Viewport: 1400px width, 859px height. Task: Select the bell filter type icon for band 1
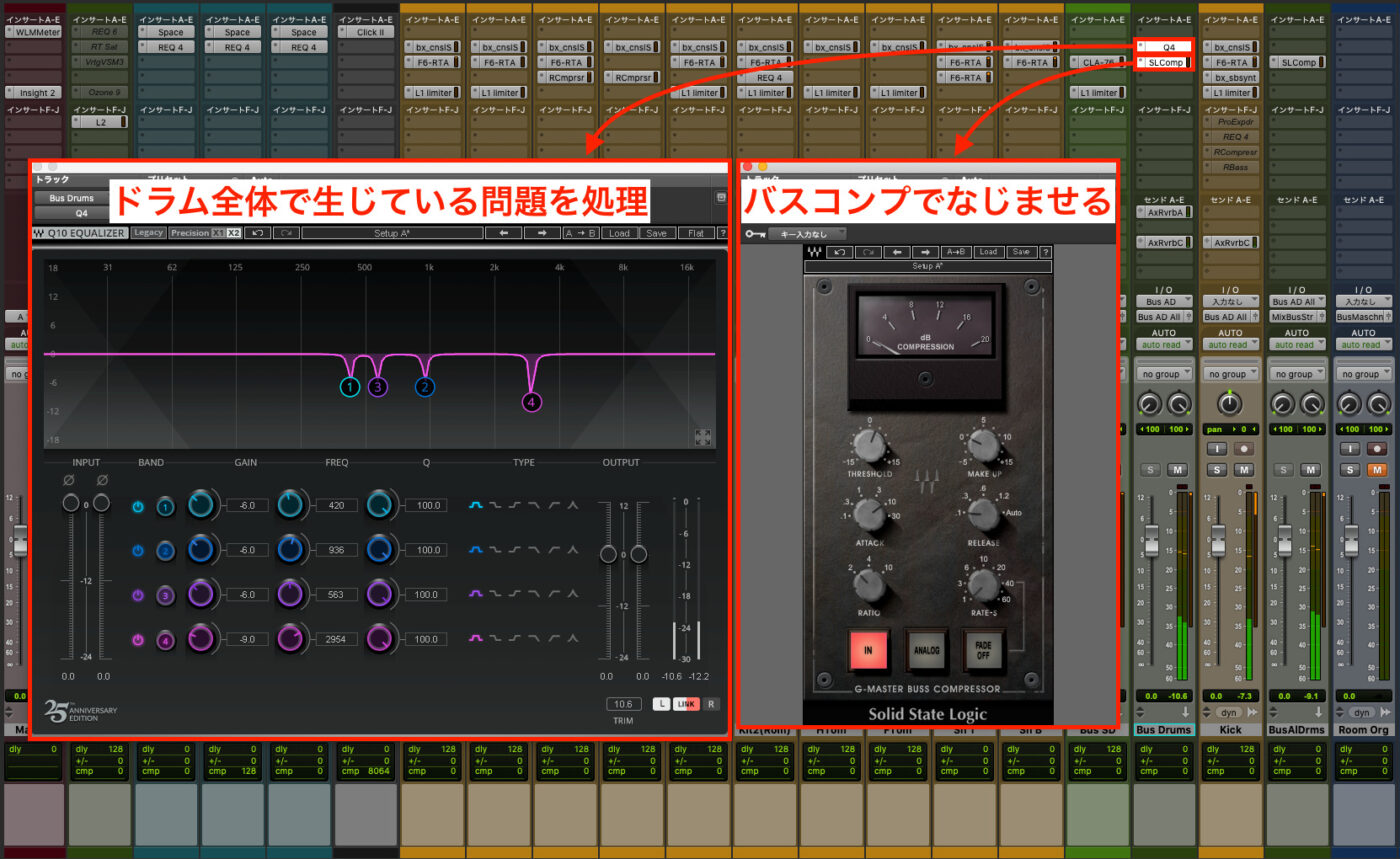pos(474,505)
